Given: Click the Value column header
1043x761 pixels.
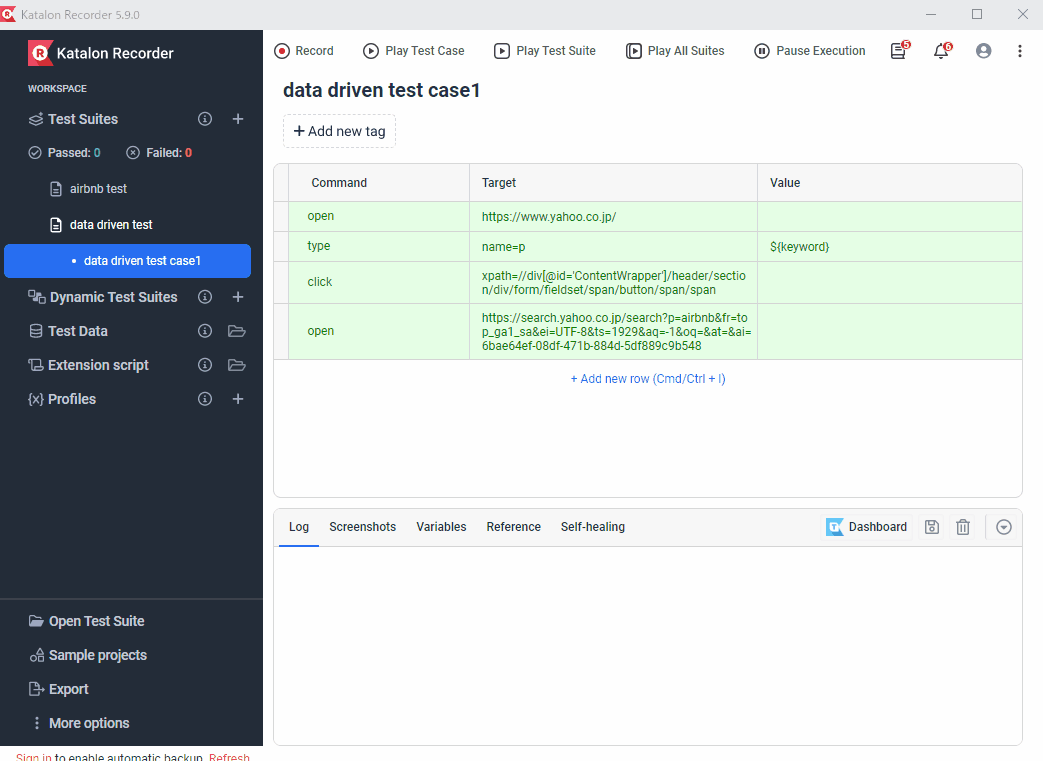Looking at the screenshot, I should tap(889, 182).
